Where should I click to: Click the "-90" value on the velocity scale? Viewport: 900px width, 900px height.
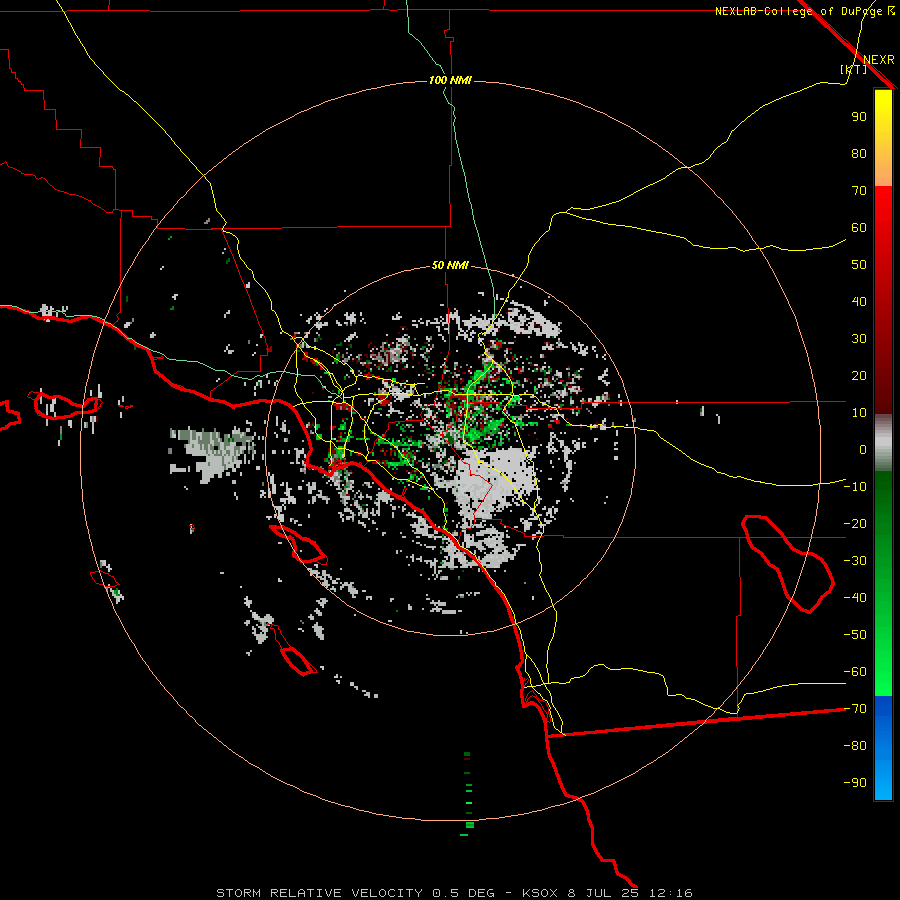[x=855, y=782]
